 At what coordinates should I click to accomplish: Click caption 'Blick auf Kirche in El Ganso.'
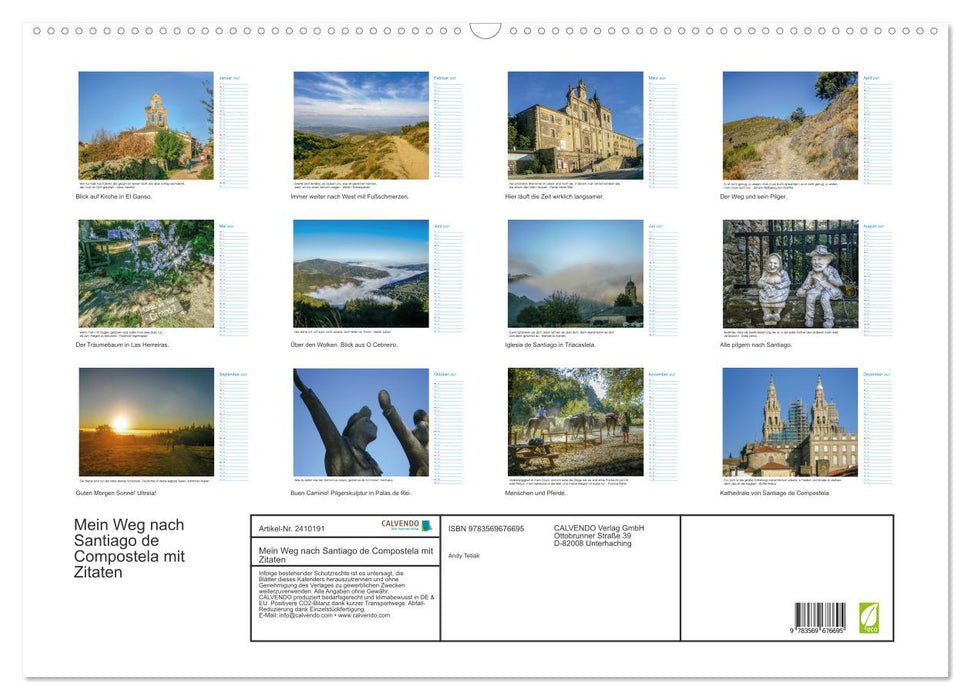click(x=114, y=196)
